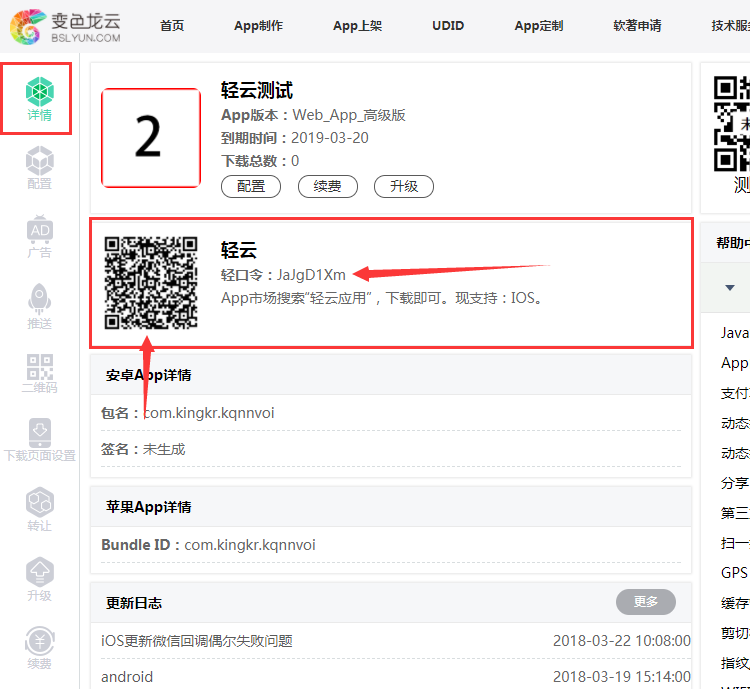Open the 下载页面设置 sidebar icon

pos(40,440)
